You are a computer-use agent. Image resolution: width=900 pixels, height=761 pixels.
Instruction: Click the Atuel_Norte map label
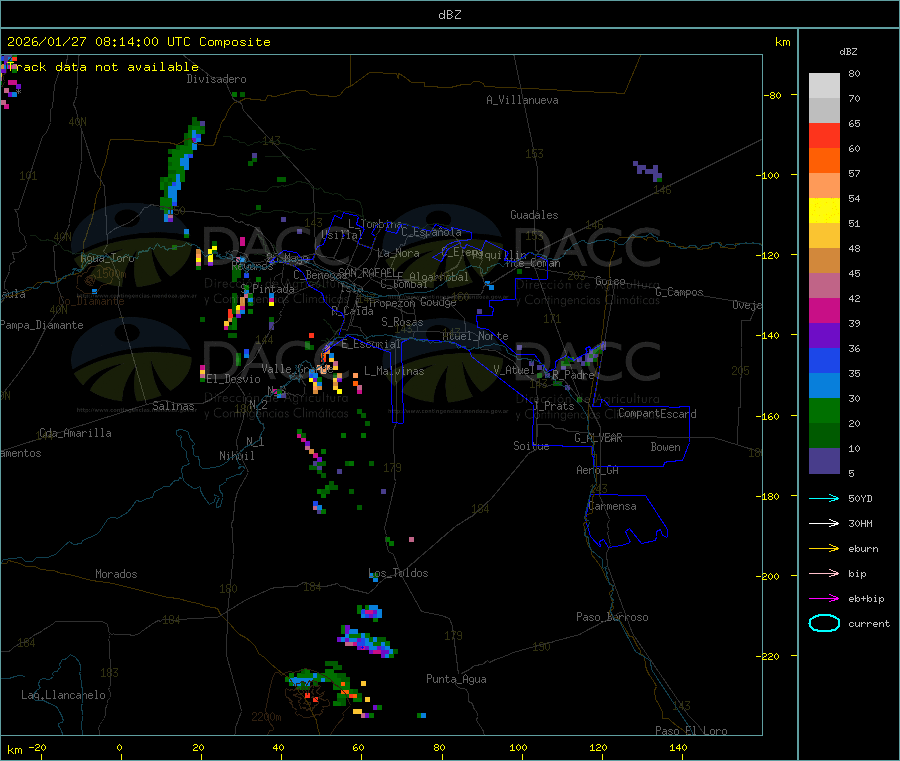pos(475,336)
